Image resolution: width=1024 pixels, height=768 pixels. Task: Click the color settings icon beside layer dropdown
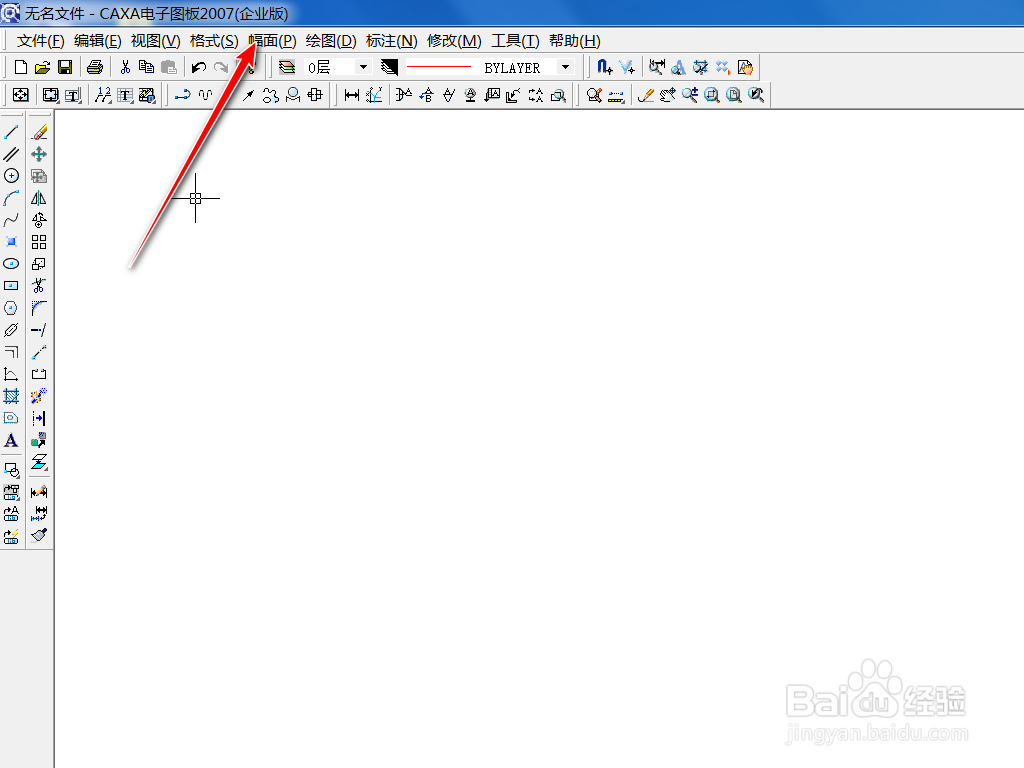[389, 67]
